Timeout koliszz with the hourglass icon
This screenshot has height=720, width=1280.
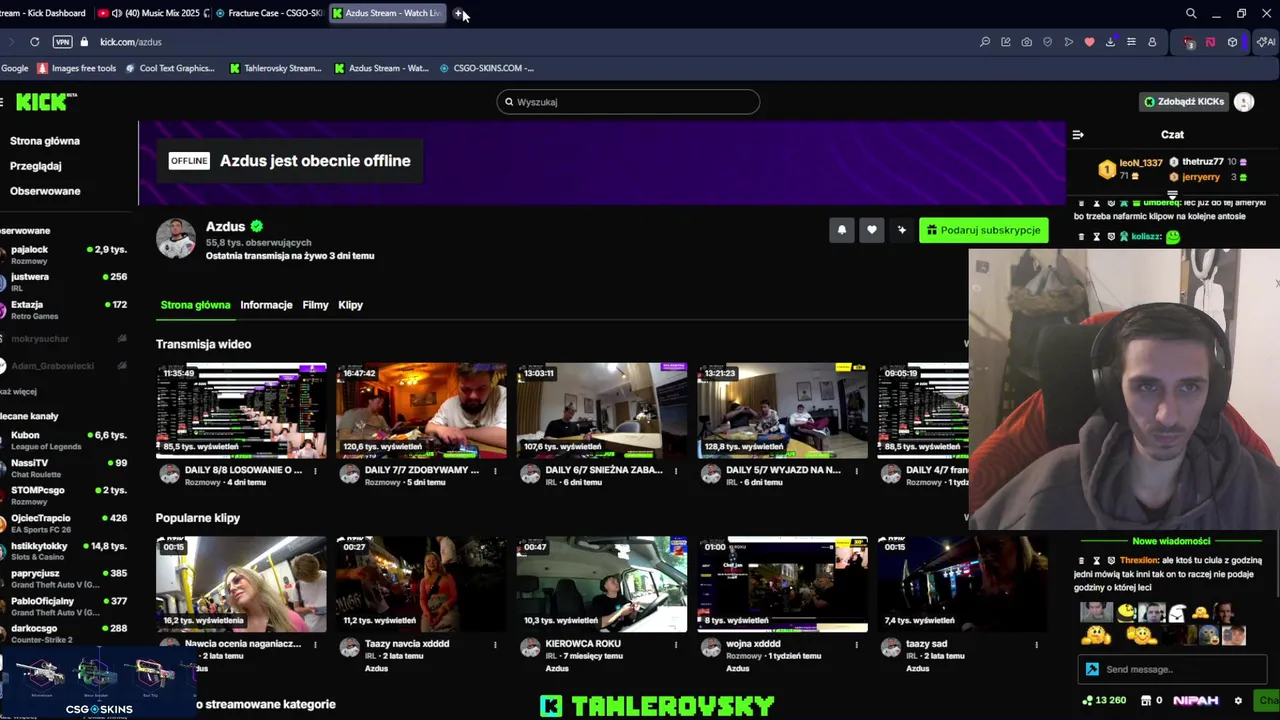pos(1096,237)
